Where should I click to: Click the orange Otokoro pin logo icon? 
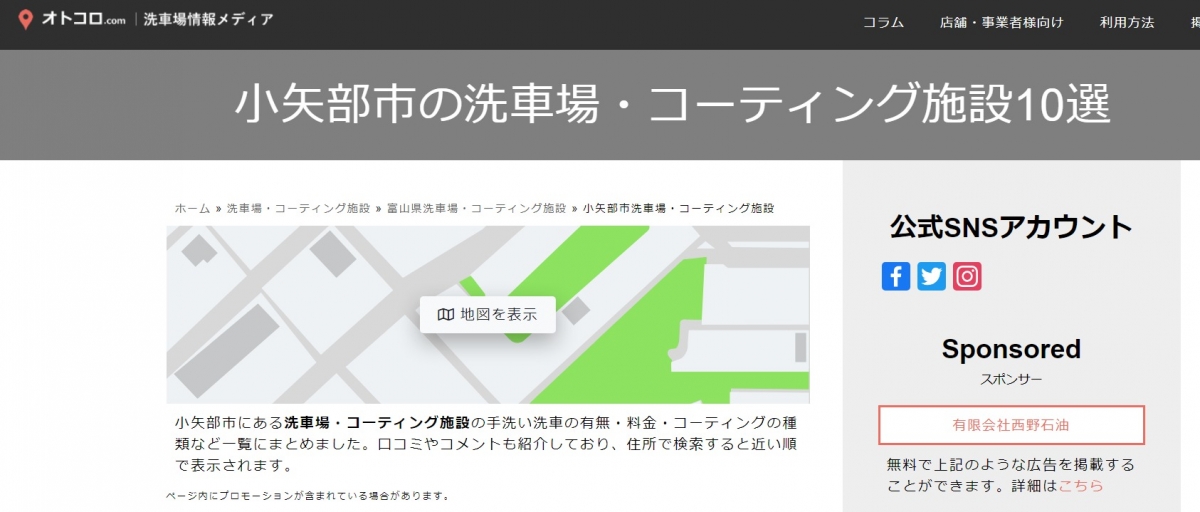pos(25,20)
